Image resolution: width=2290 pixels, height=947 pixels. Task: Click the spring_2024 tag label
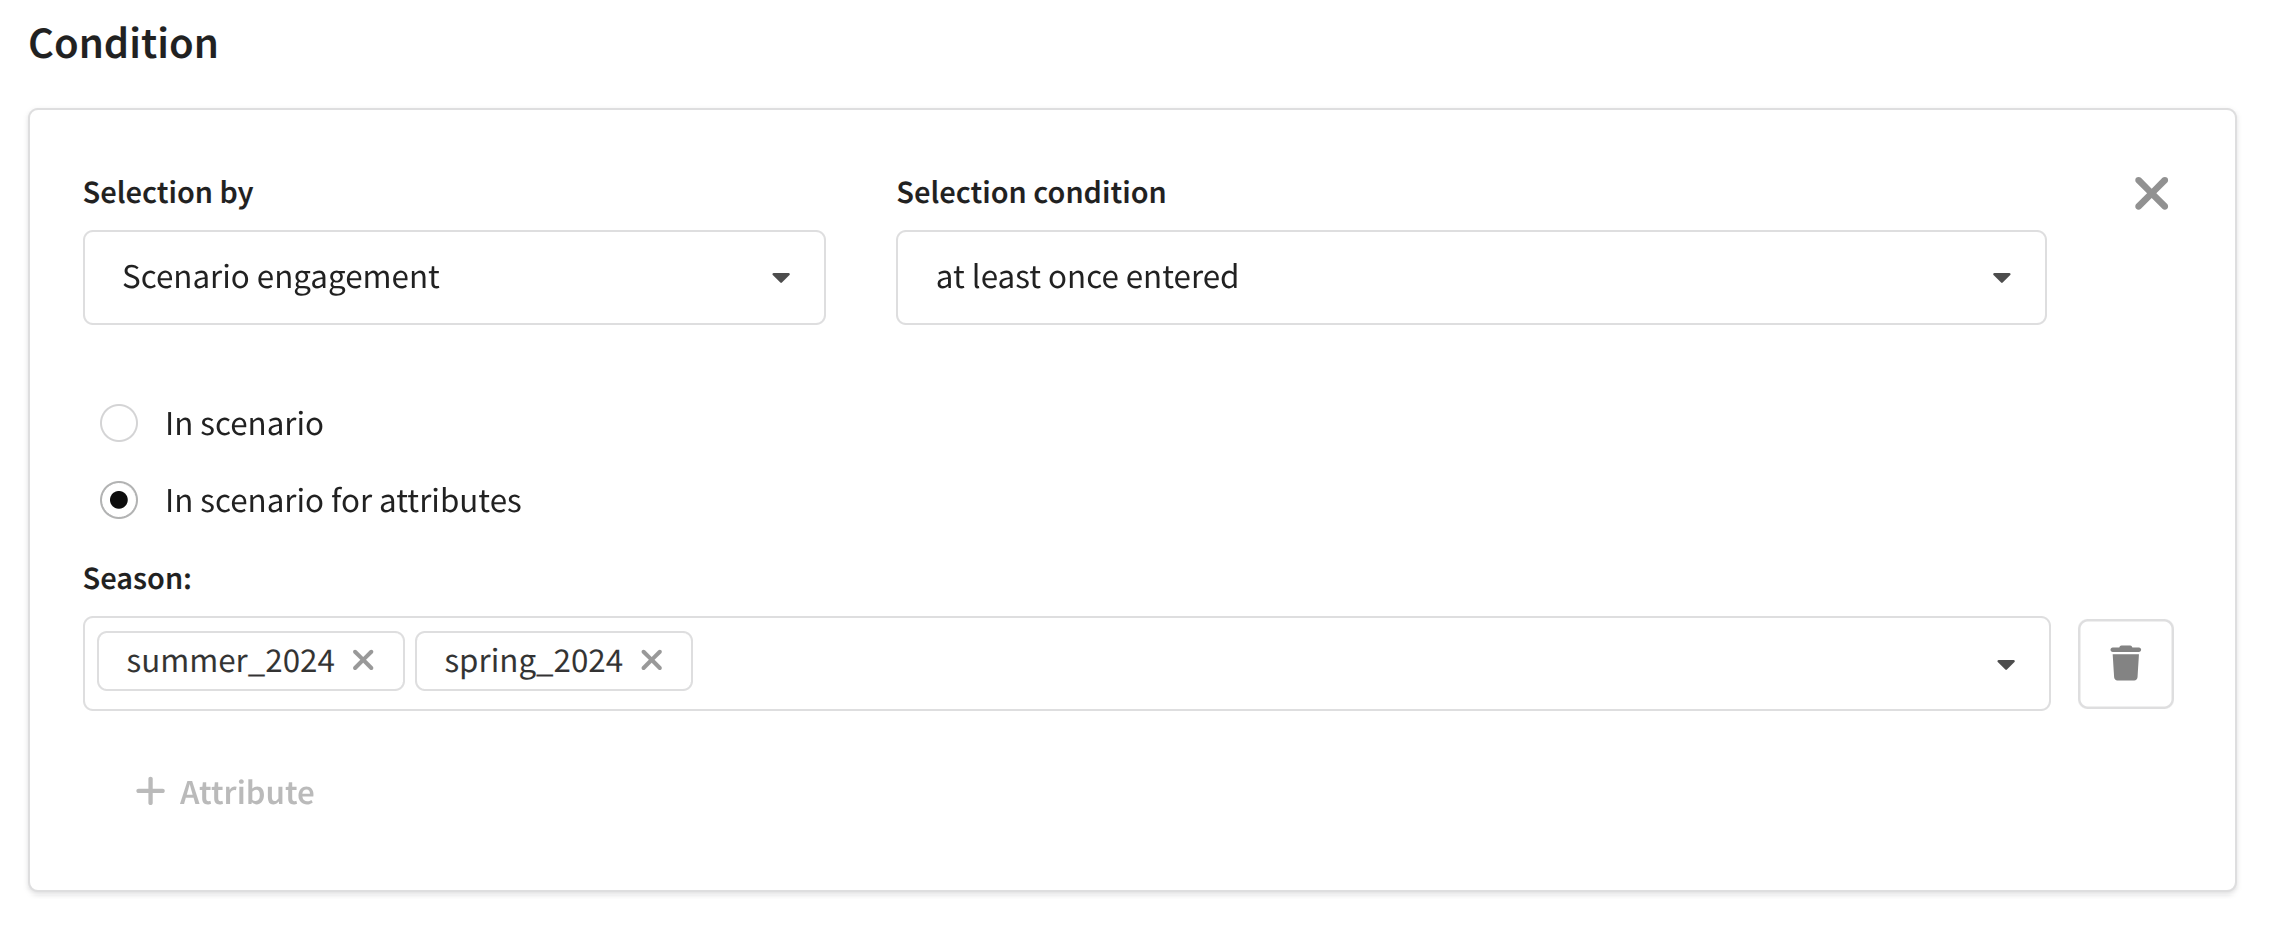point(533,661)
